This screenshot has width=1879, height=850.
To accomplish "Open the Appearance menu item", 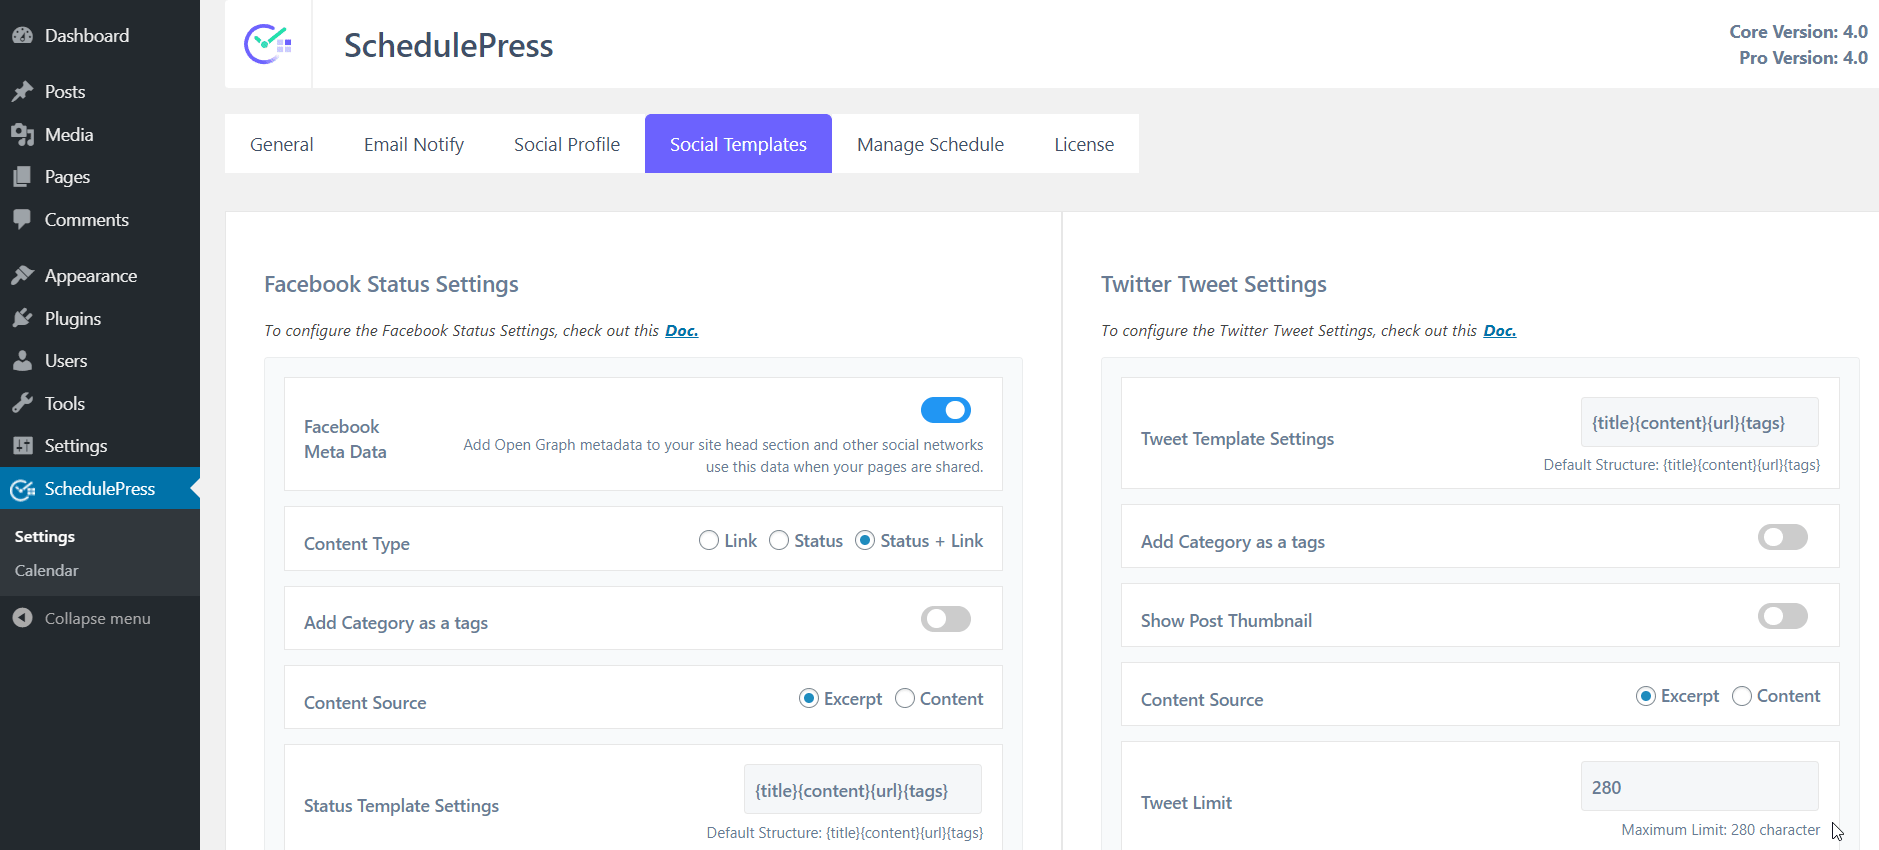I will pos(100,276).
